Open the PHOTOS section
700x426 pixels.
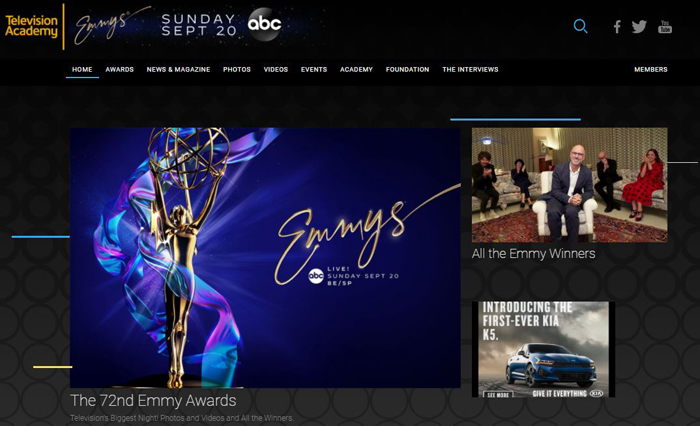coord(237,70)
